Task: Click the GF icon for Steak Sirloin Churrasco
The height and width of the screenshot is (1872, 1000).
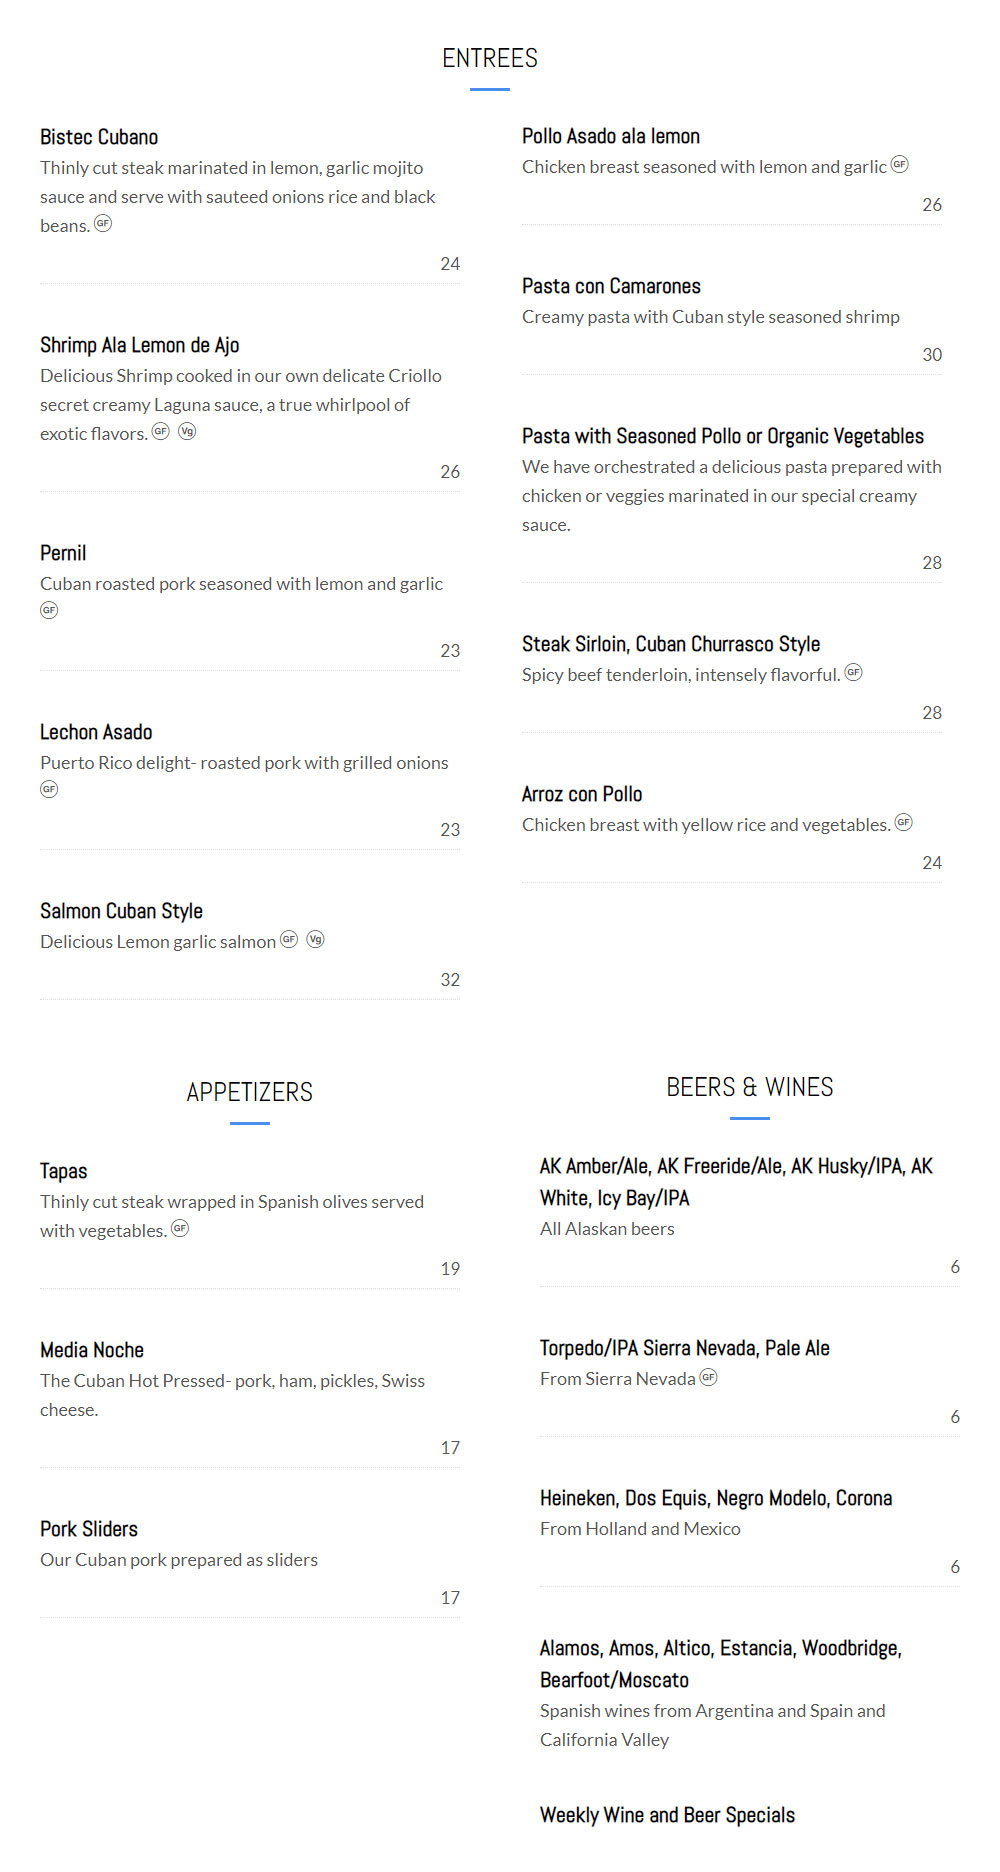Action: pos(853,672)
